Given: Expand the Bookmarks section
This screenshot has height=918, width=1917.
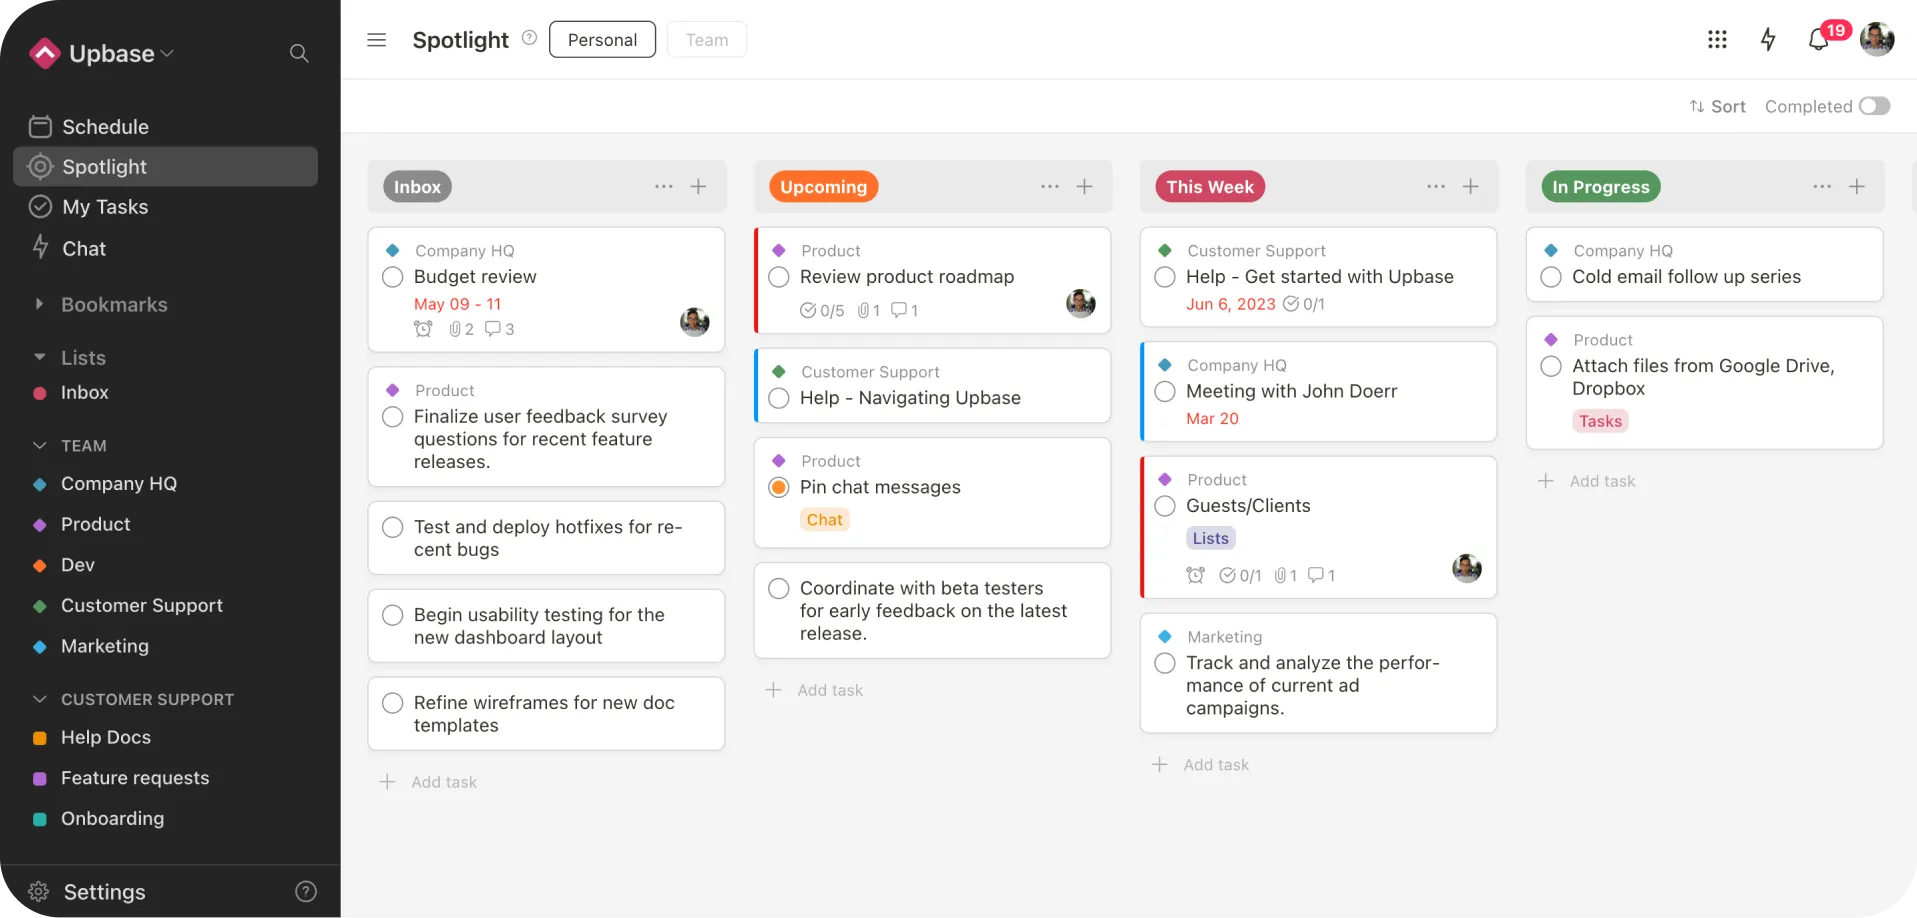Looking at the screenshot, I should [x=39, y=304].
